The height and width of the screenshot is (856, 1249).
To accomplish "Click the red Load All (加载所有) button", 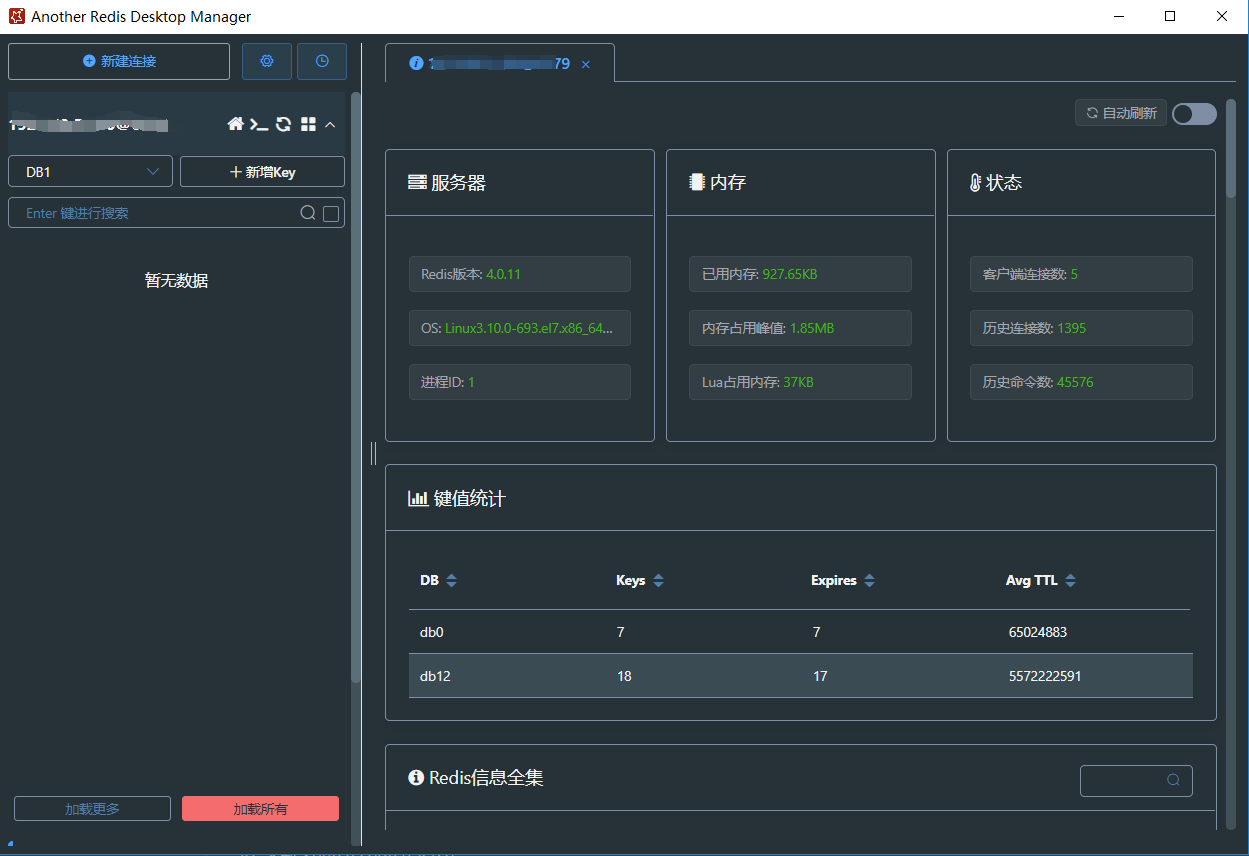I will point(260,809).
